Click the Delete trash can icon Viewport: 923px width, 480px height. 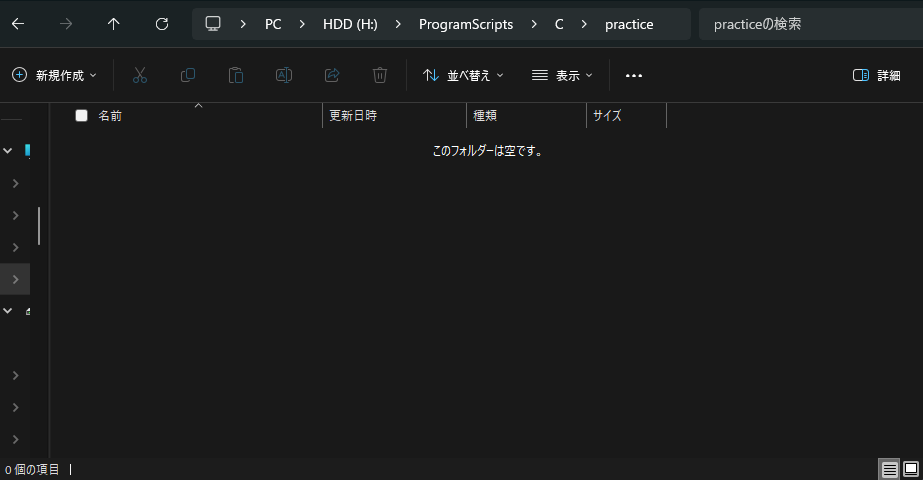(x=380, y=75)
